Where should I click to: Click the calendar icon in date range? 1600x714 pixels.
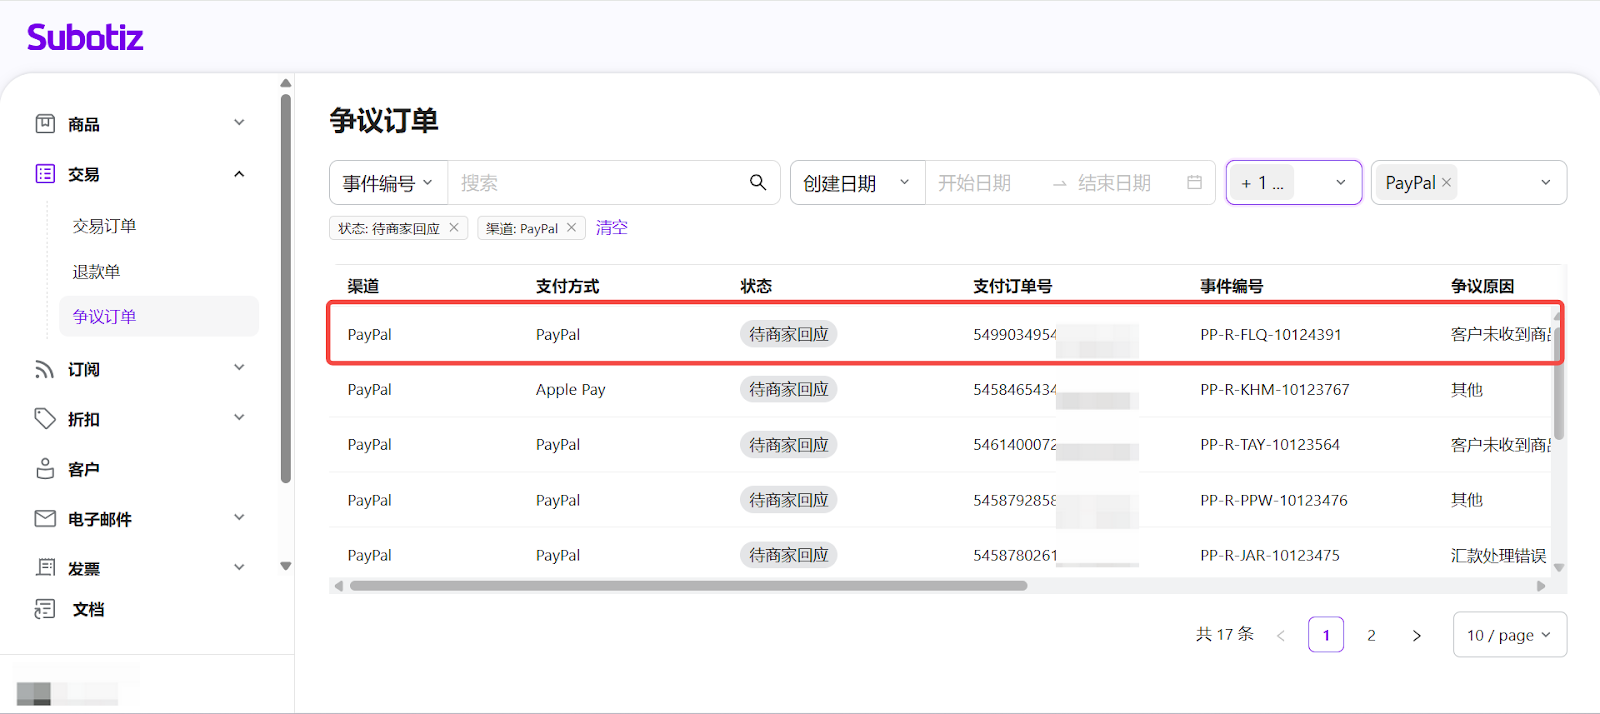(1194, 182)
